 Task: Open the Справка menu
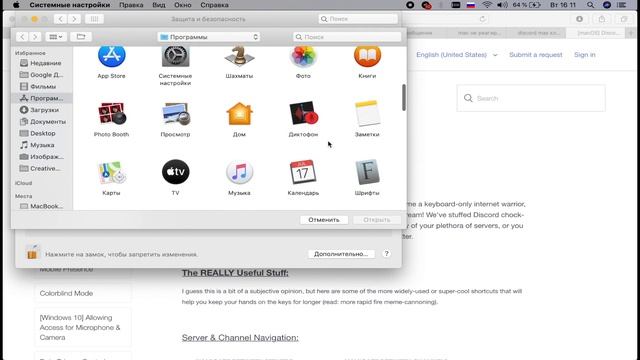click(214, 5)
